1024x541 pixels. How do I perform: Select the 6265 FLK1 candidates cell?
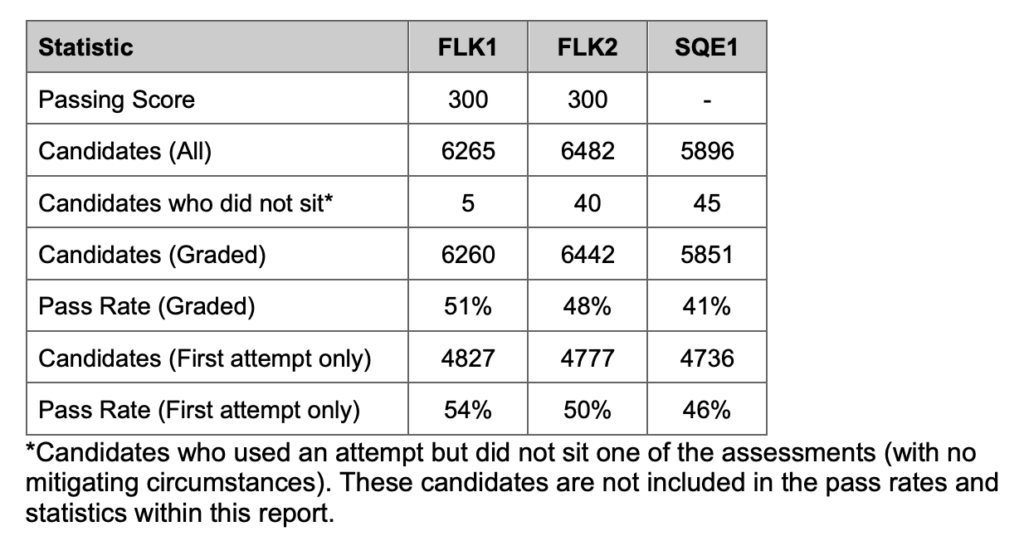point(468,152)
